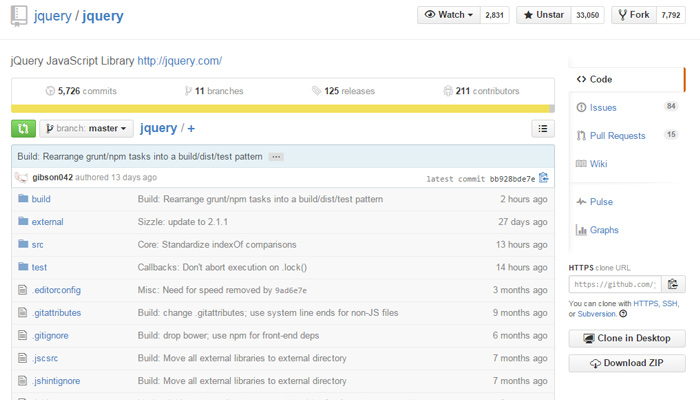This screenshot has width=700, height=400.
Task: Click the Graphs bar chart icon
Action: [x=581, y=230]
